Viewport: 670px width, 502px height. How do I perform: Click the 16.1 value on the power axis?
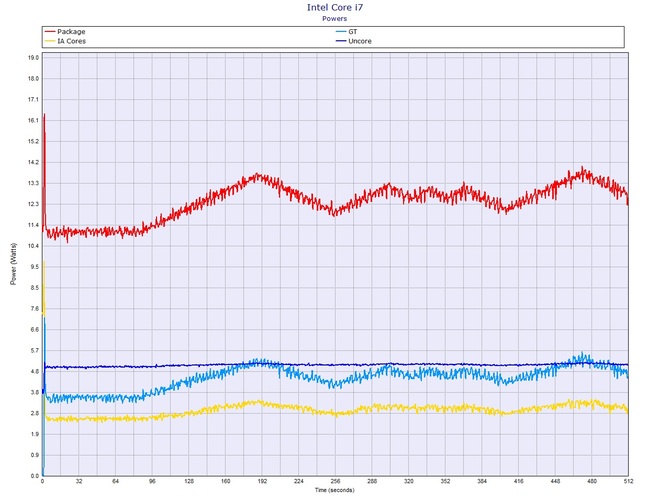coord(34,120)
